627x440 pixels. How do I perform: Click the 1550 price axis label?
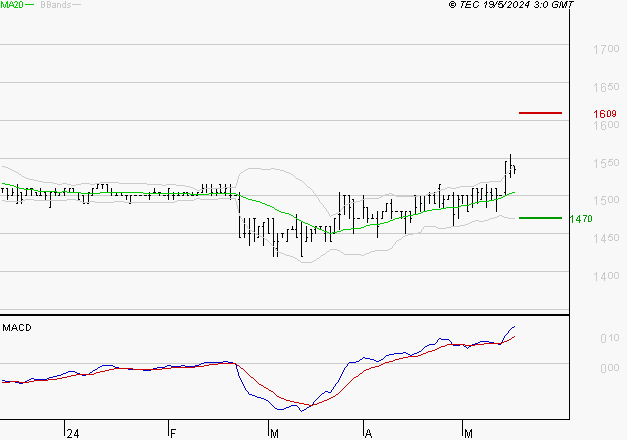pos(606,163)
